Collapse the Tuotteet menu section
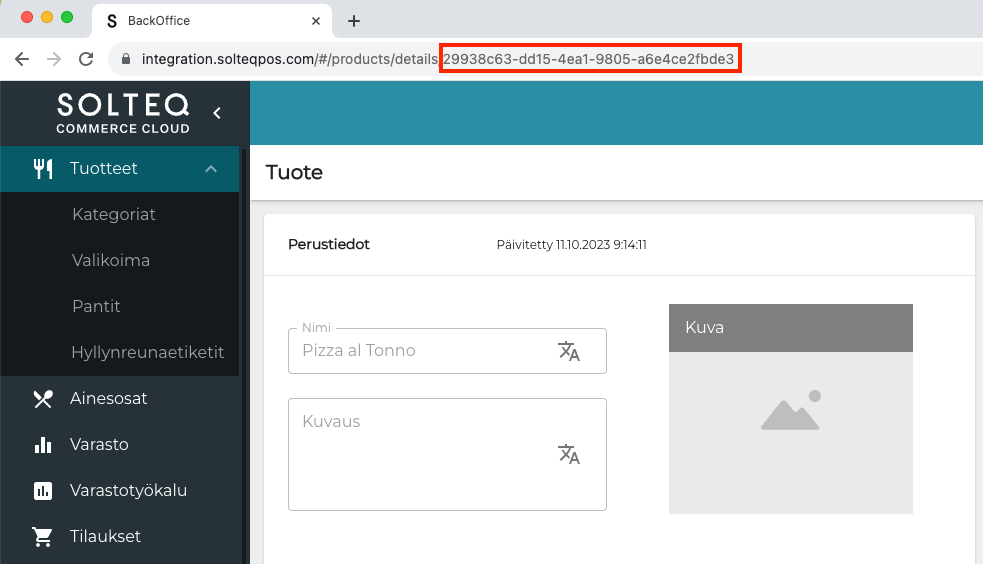Image resolution: width=983 pixels, height=564 pixels. pos(211,169)
